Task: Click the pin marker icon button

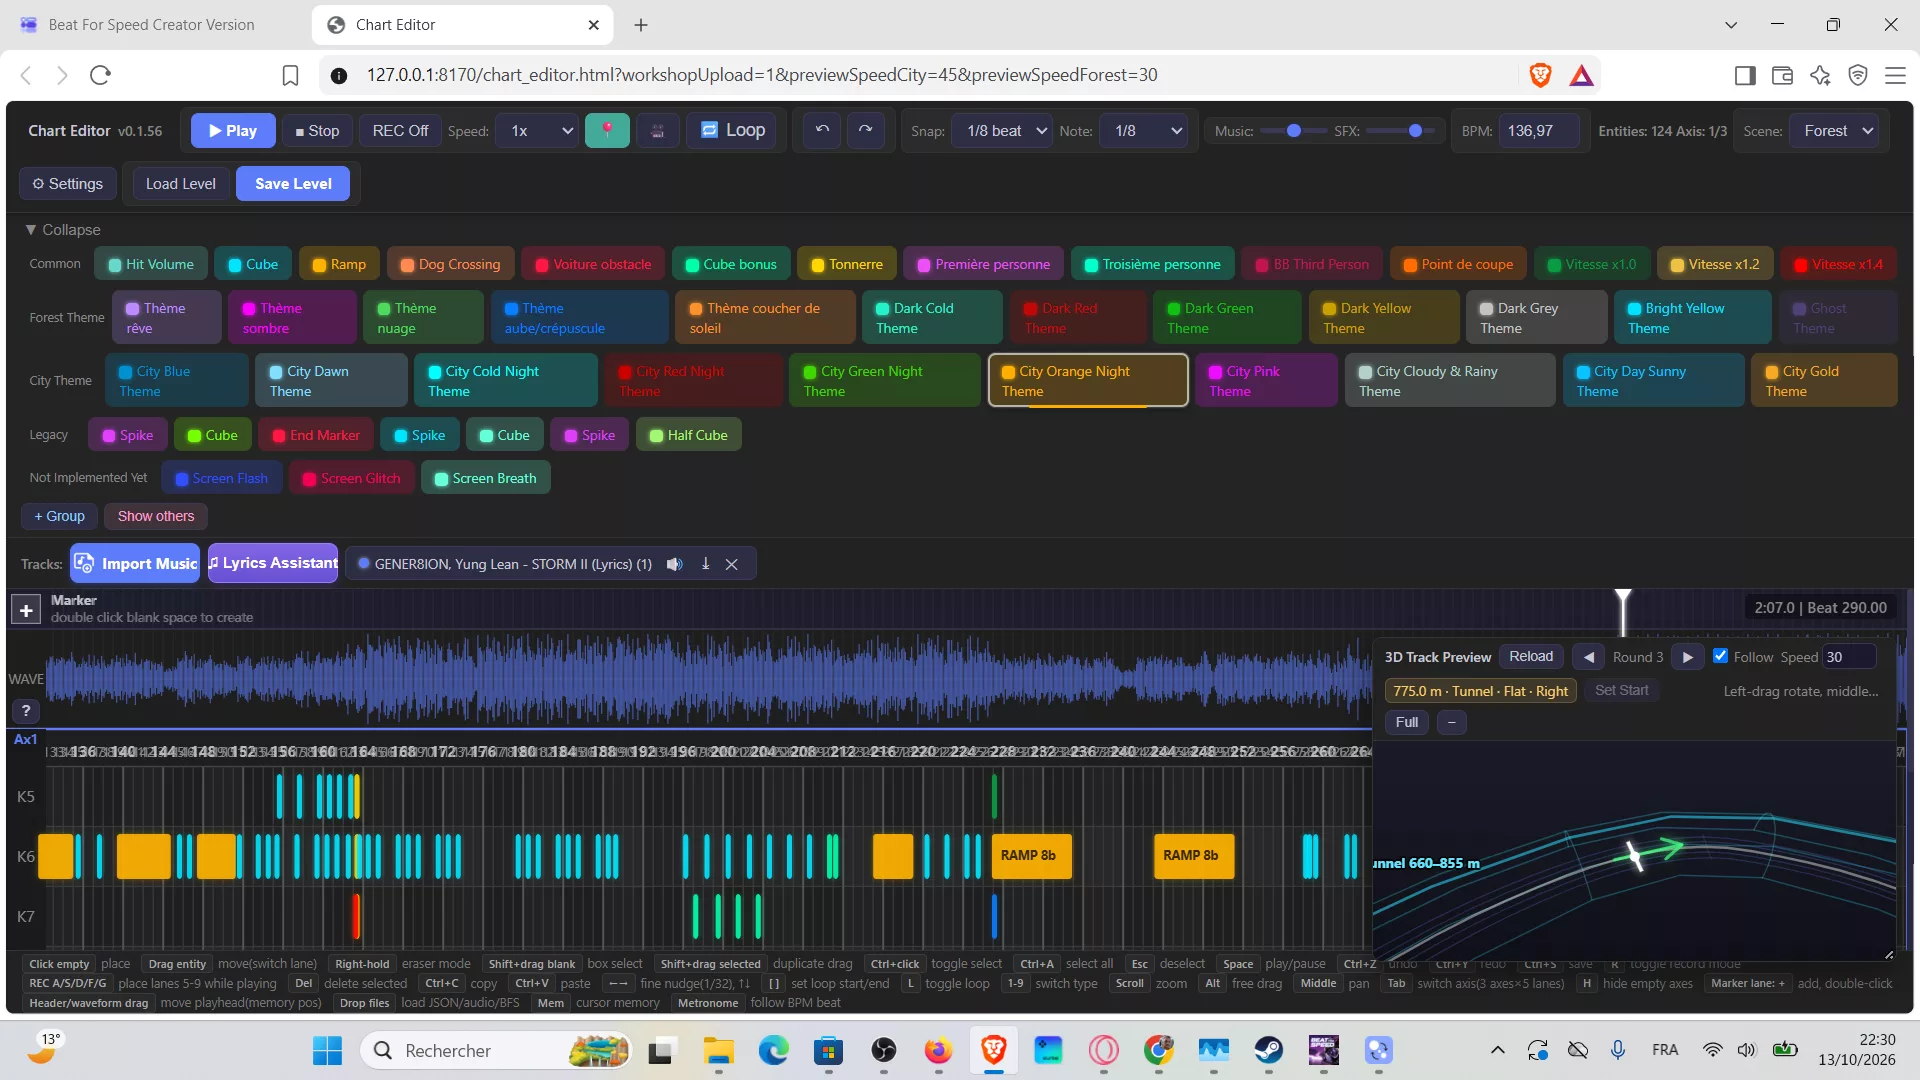Action: pos(607,130)
